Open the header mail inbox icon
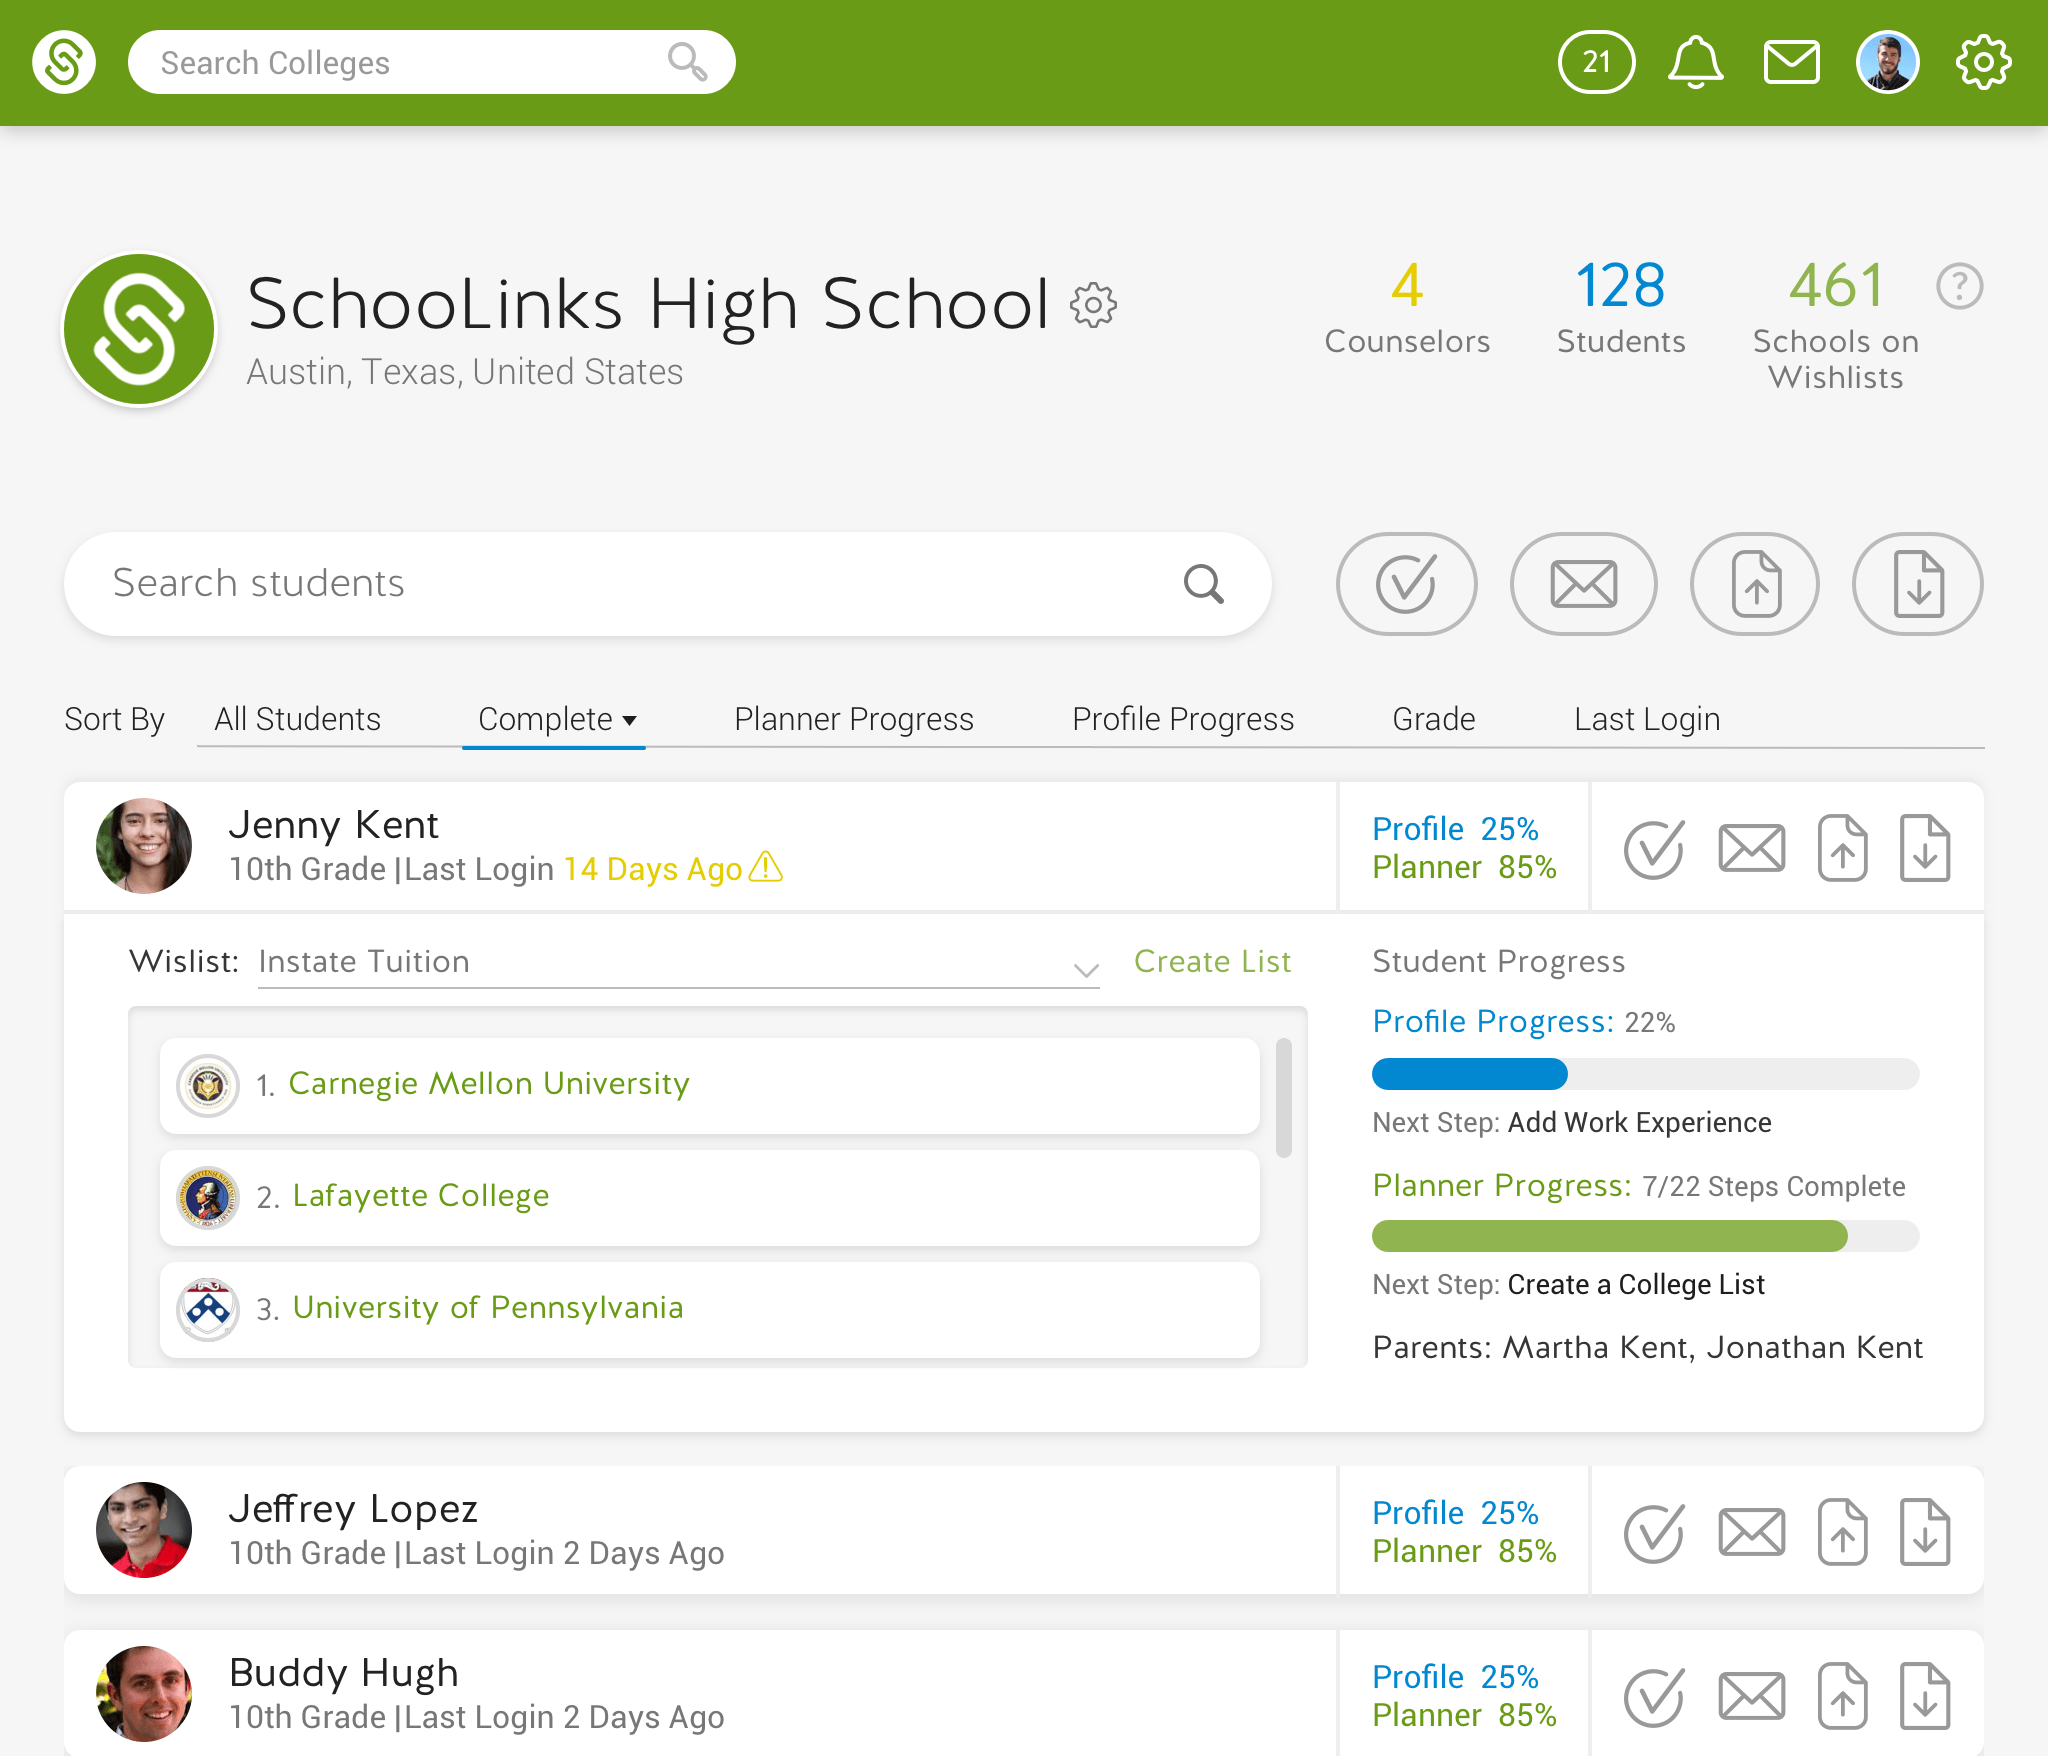Image resolution: width=2048 pixels, height=1756 pixels. pos(1791,62)
